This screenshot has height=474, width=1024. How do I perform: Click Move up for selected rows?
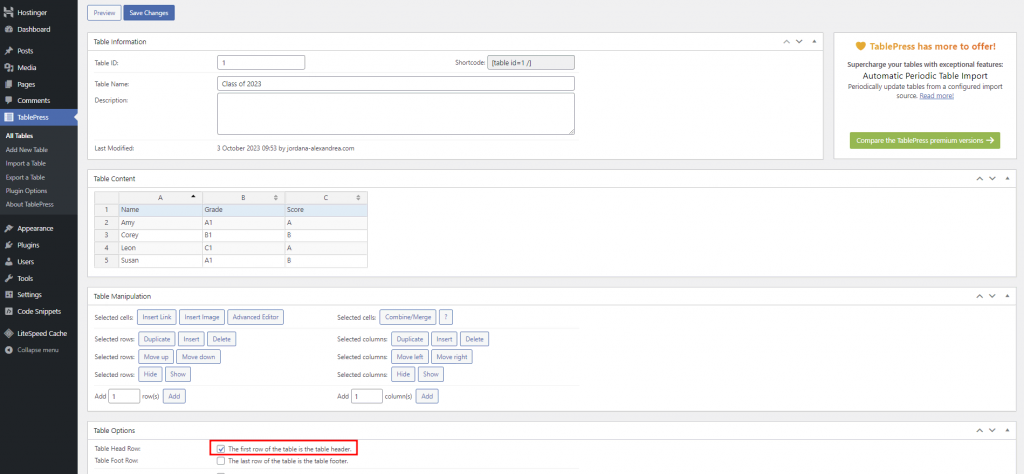[155, 357]
